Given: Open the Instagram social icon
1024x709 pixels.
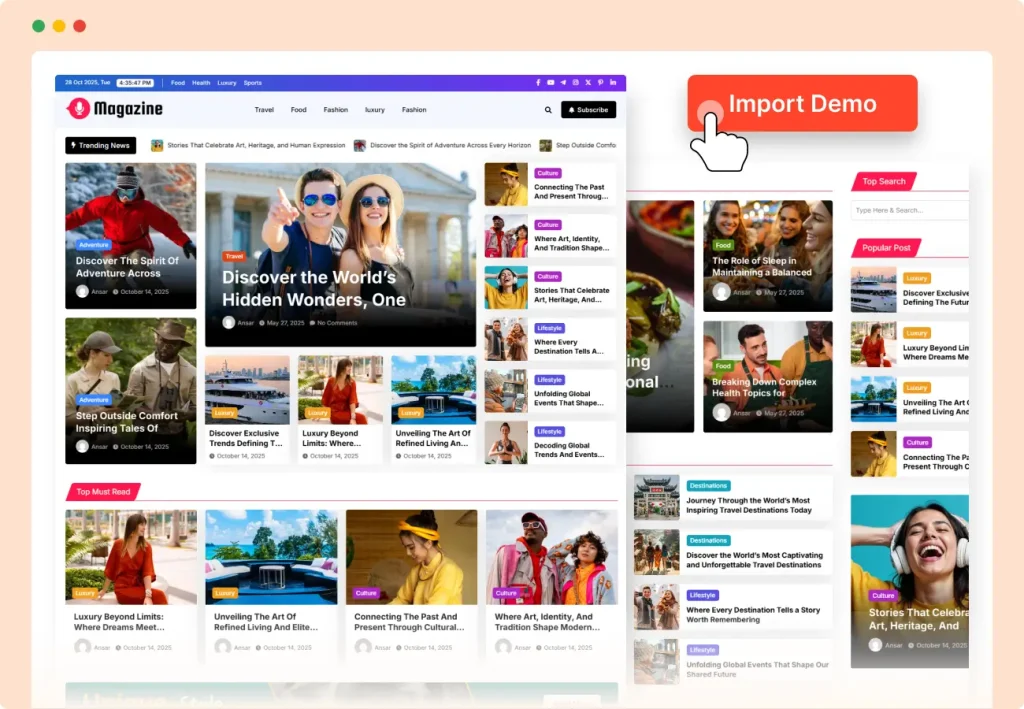Looking at the screenshot, I should coord(575,83).
